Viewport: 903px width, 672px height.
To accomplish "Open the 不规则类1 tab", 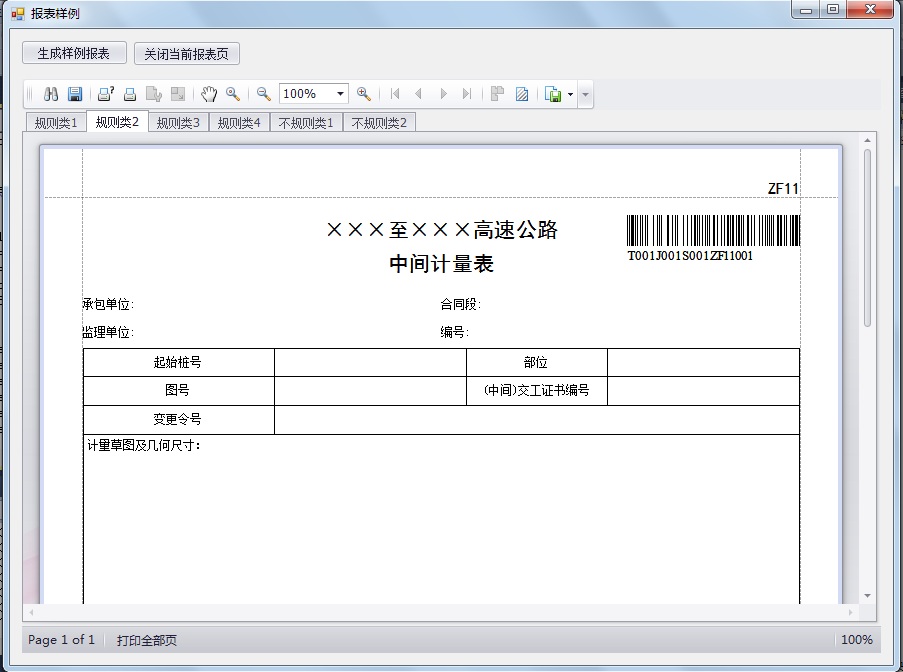I will coord(306,123).
